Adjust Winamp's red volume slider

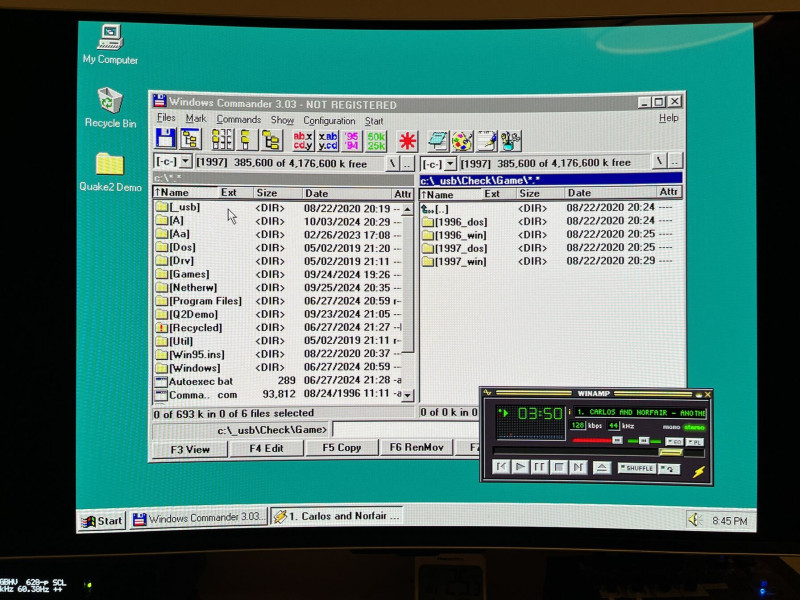(597, 440)
